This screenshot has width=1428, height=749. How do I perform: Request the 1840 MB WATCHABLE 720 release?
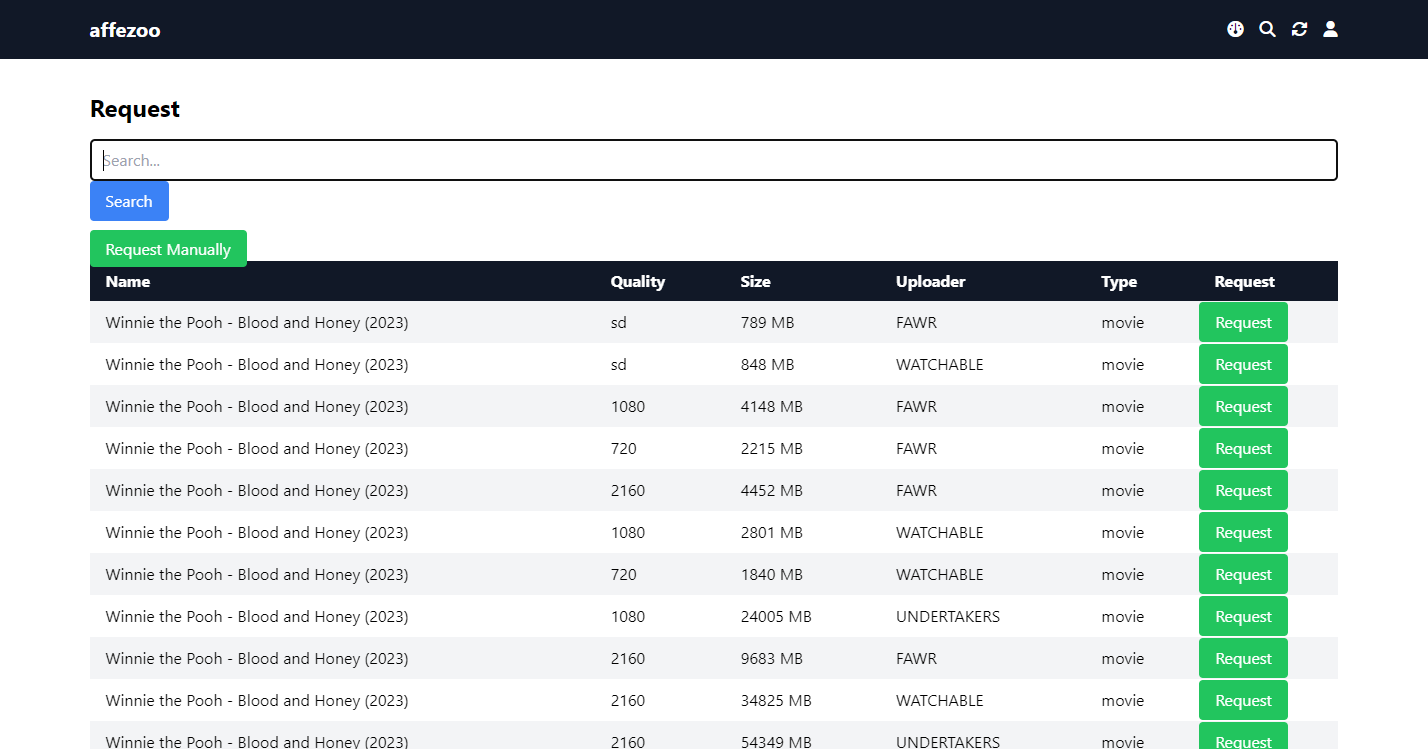tap(1243, 574)
